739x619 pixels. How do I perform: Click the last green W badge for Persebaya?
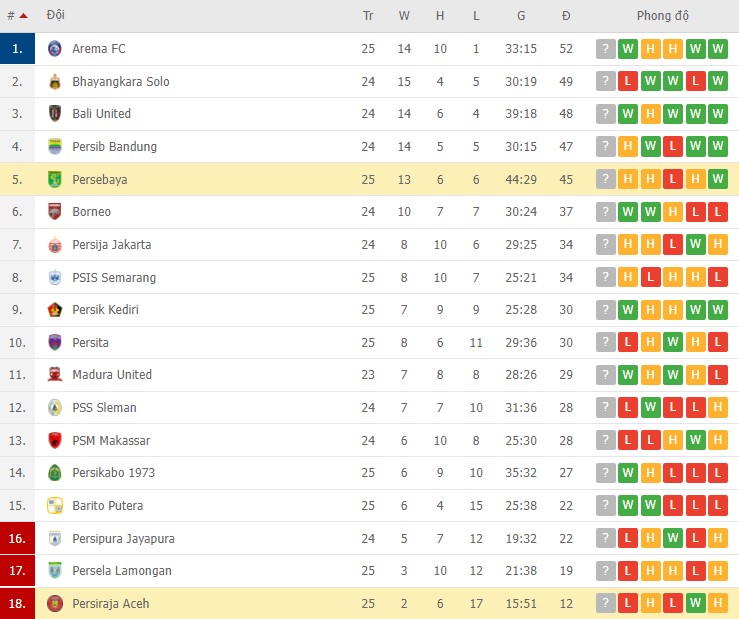point(717,179)
